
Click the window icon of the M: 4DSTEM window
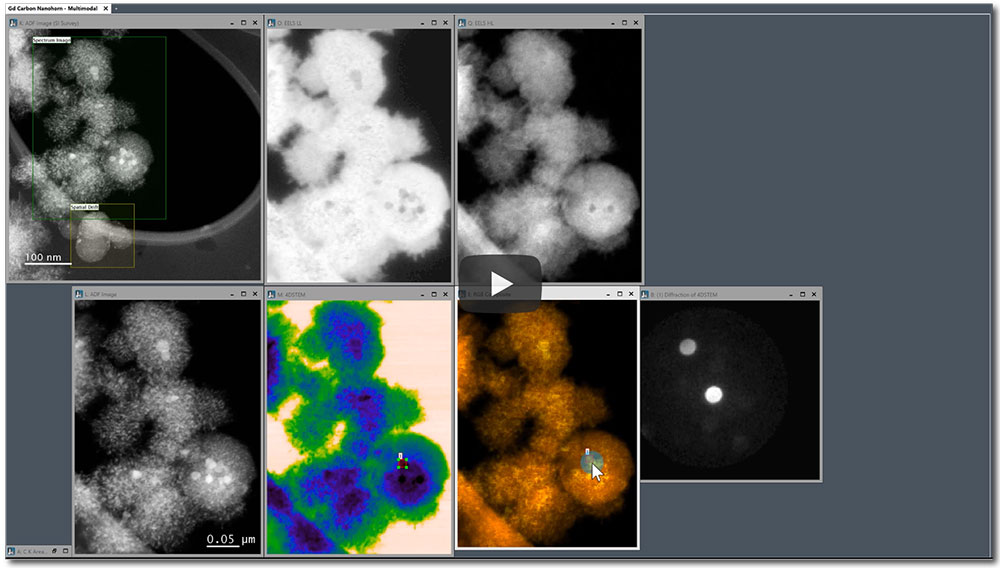click(x=271, y=295)
